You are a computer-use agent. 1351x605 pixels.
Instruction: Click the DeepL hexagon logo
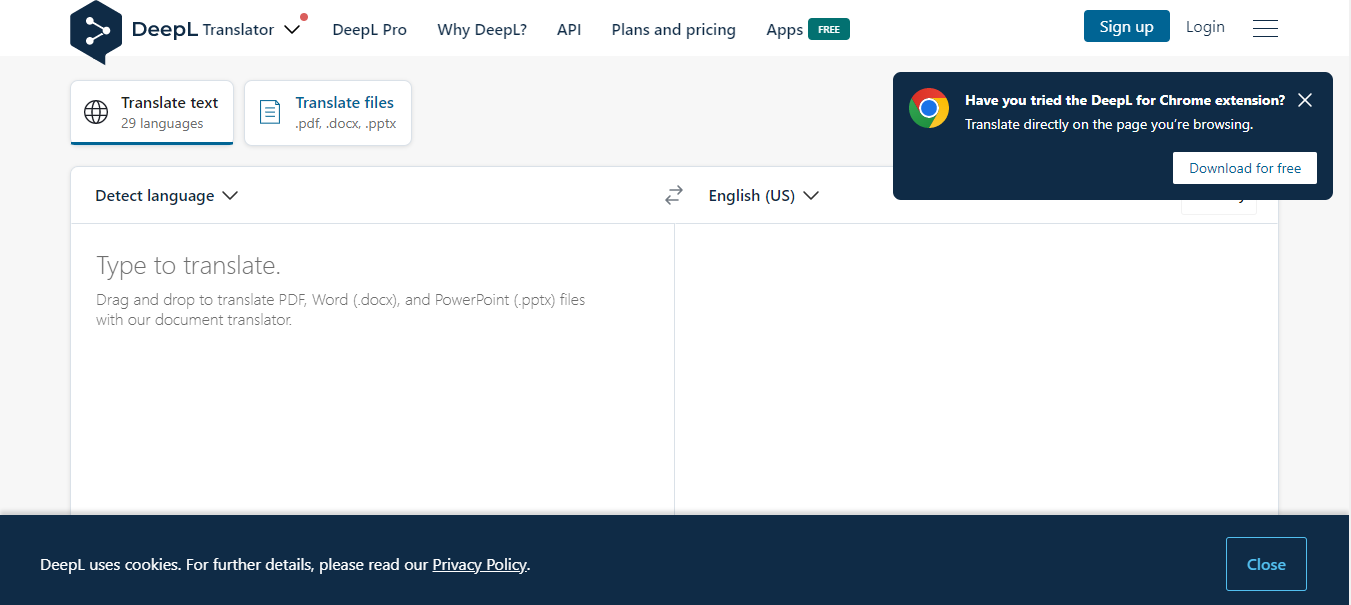(x=96, y=30)
